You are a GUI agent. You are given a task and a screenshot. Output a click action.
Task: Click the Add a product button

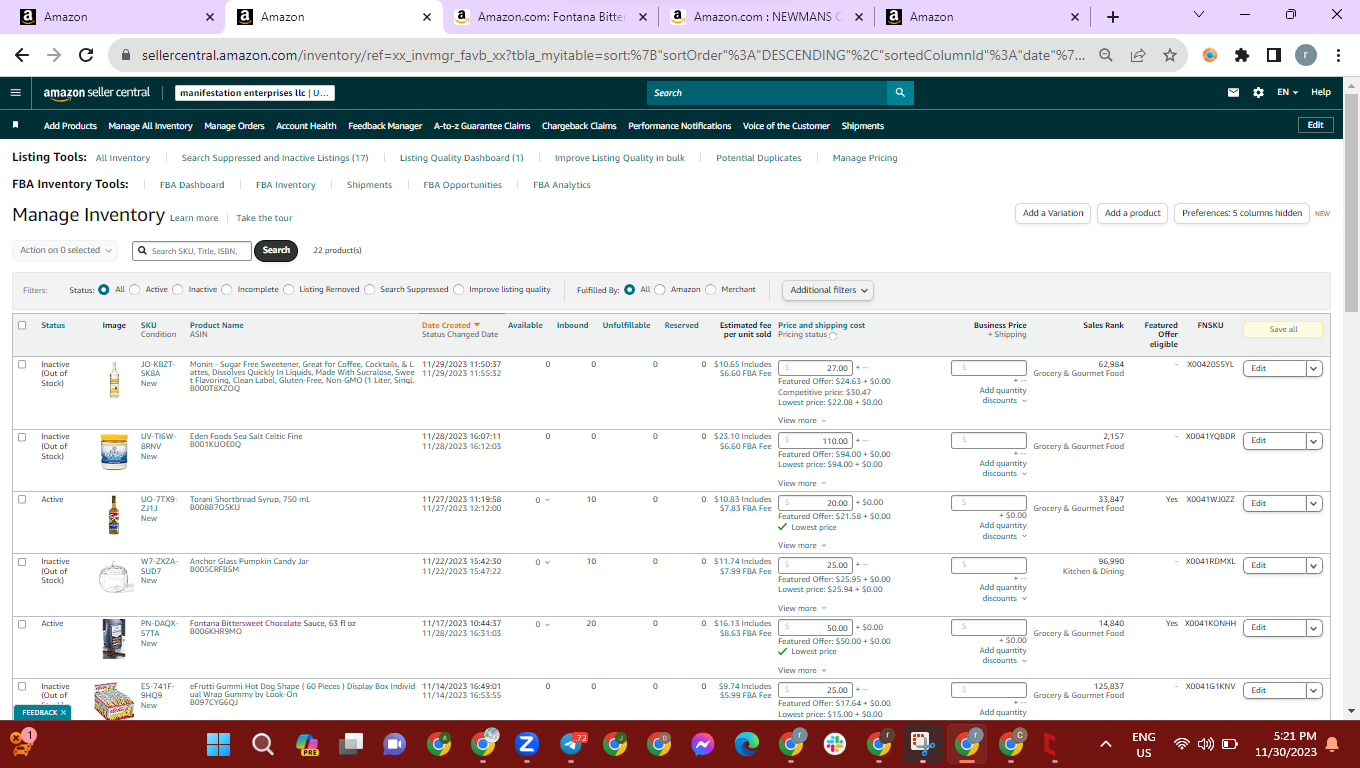tap(1133, 213)
